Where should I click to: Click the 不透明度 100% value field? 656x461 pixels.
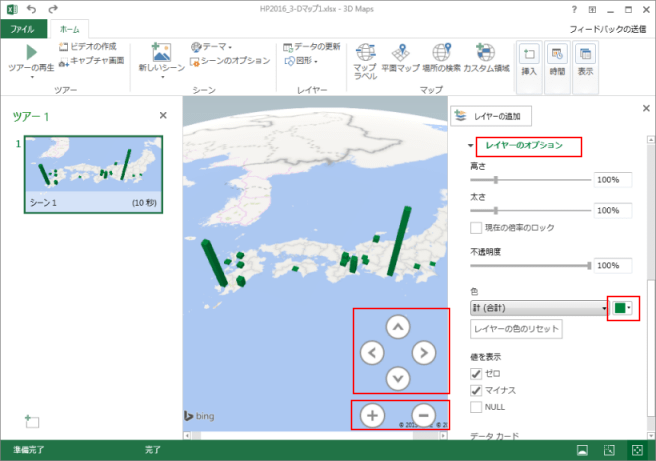(612, 266)
